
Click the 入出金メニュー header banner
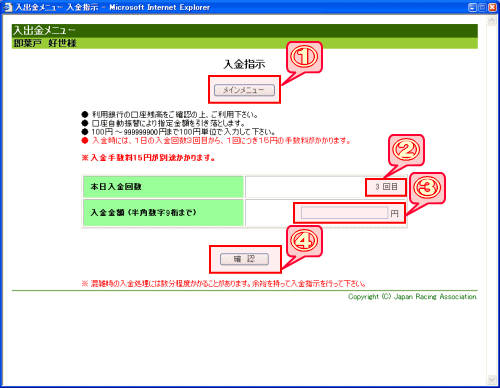coord(245,31)
